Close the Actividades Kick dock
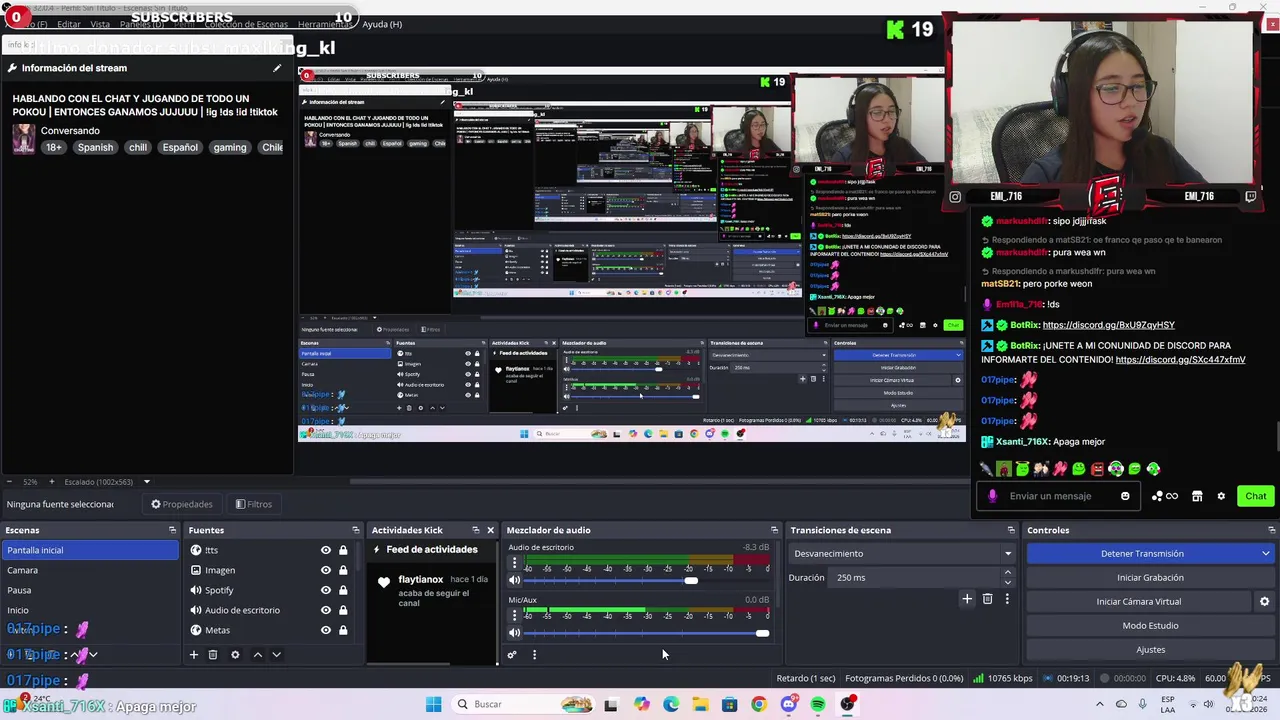This screenshot has width=1280, height=720. coord(490,530)
